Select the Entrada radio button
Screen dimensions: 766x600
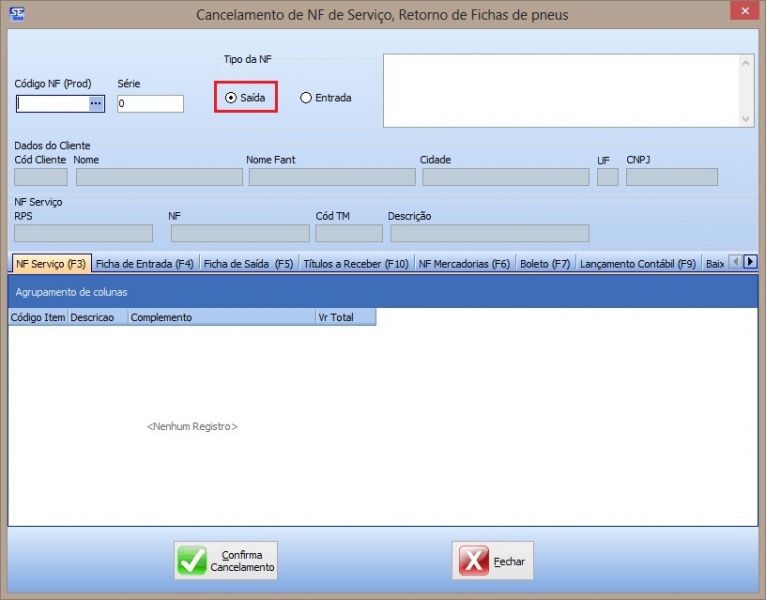click(x=306, y=98)
